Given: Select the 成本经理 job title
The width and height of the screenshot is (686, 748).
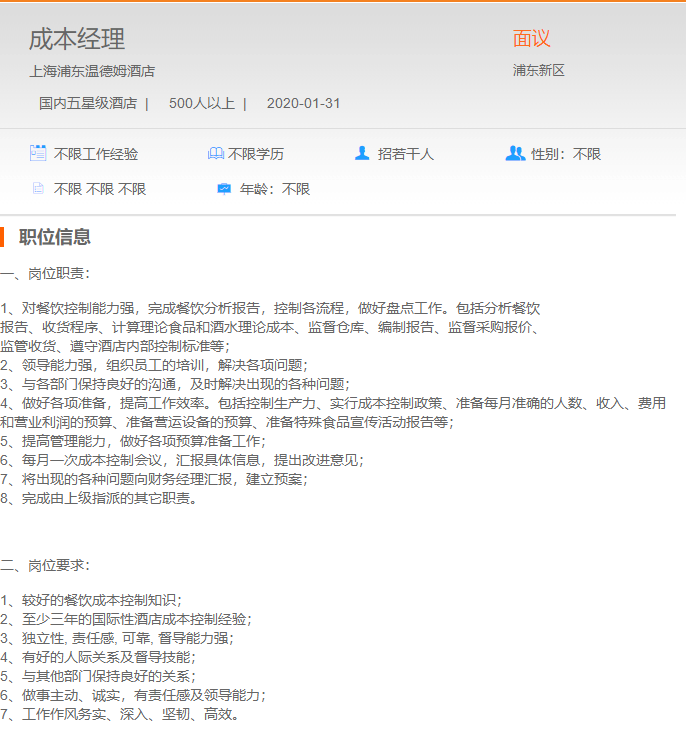Looking at the screenshot, I should [x=77, y=39].
